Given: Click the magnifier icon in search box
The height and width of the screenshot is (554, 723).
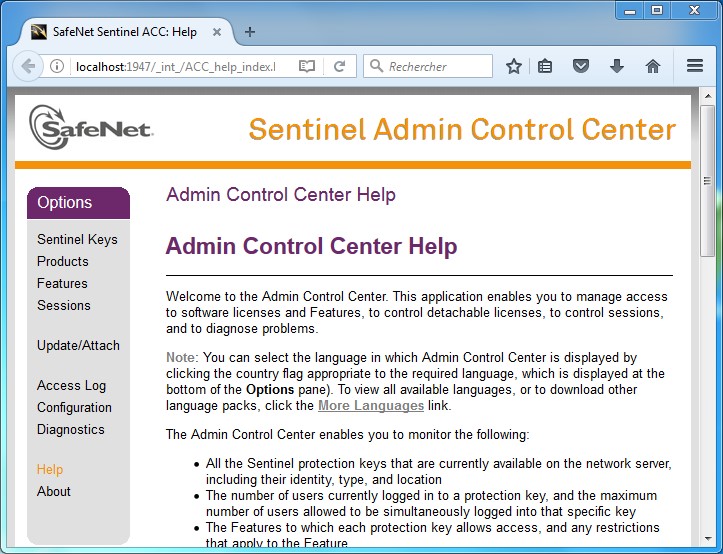Looking at the screenshot, I should pos(376,66).
